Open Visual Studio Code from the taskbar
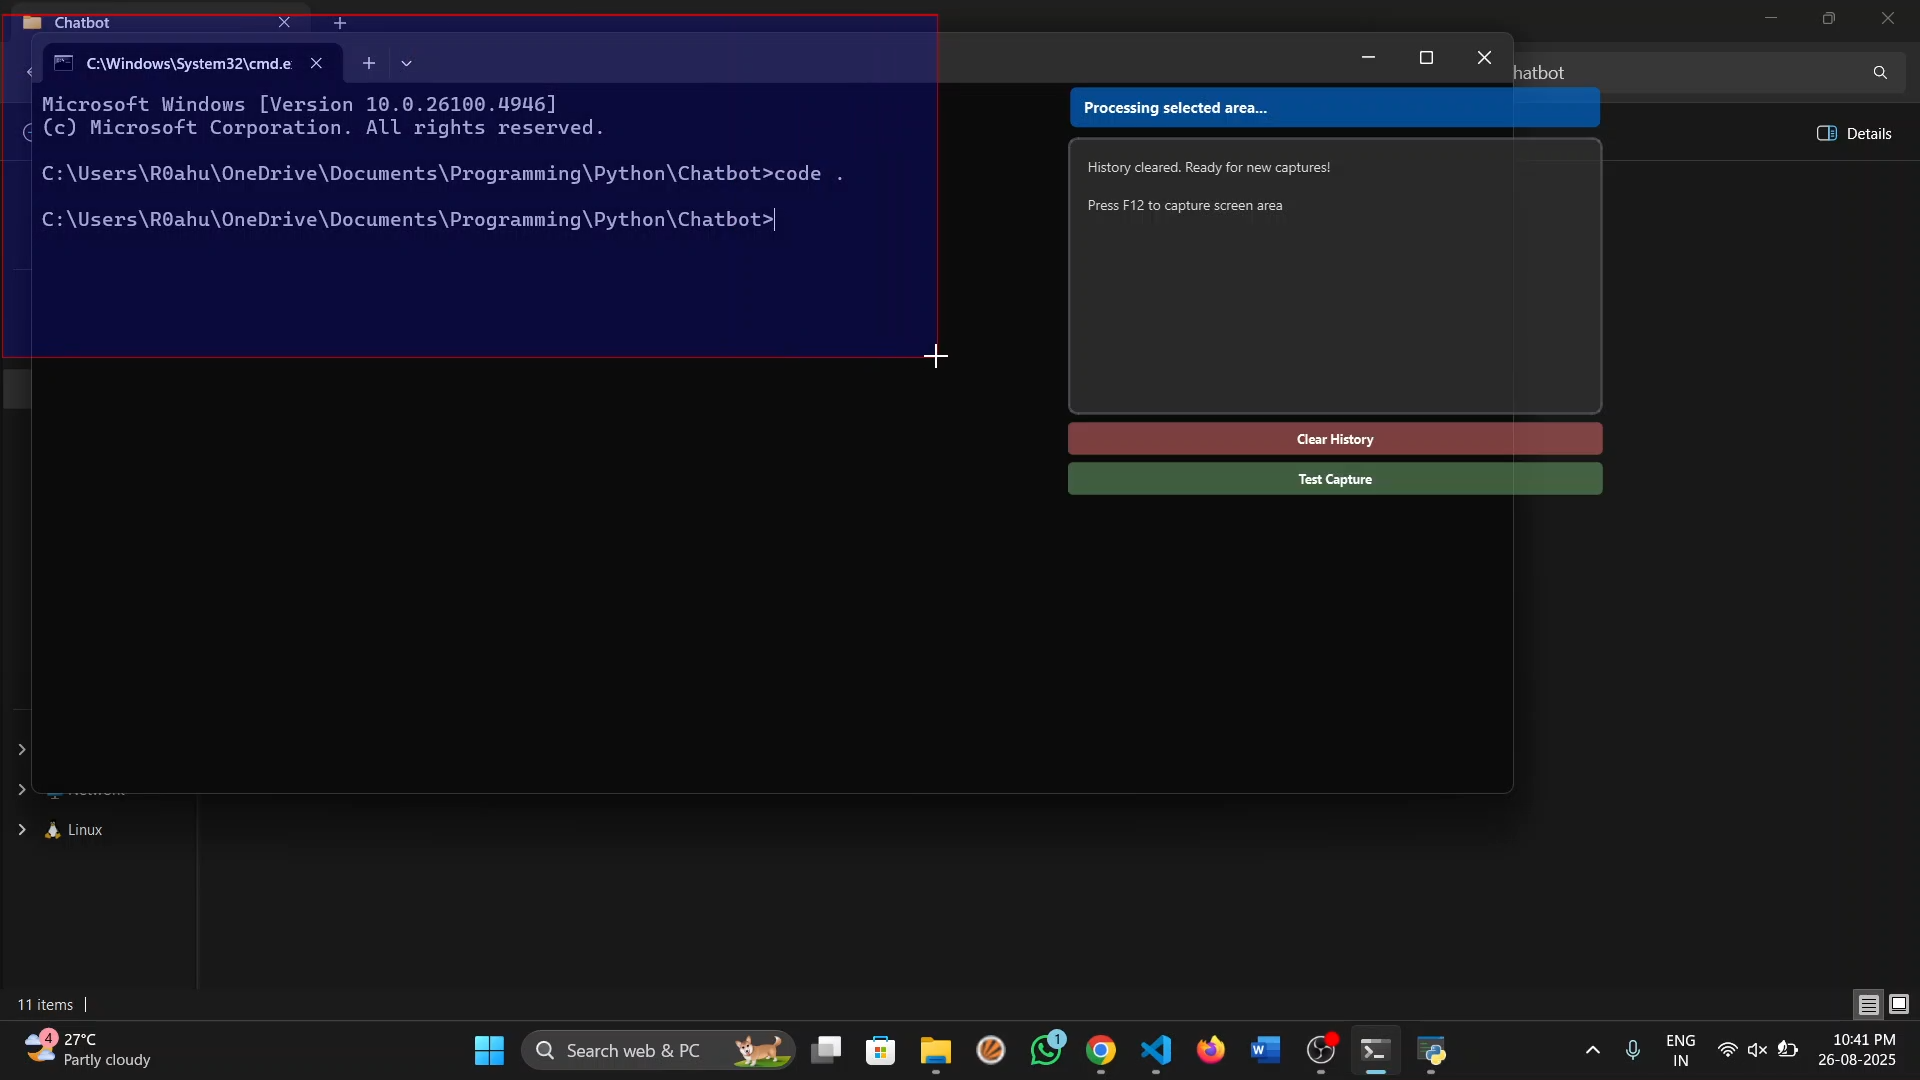The height and width of the screenshot is (1080, 1920). (1156, 1051)
